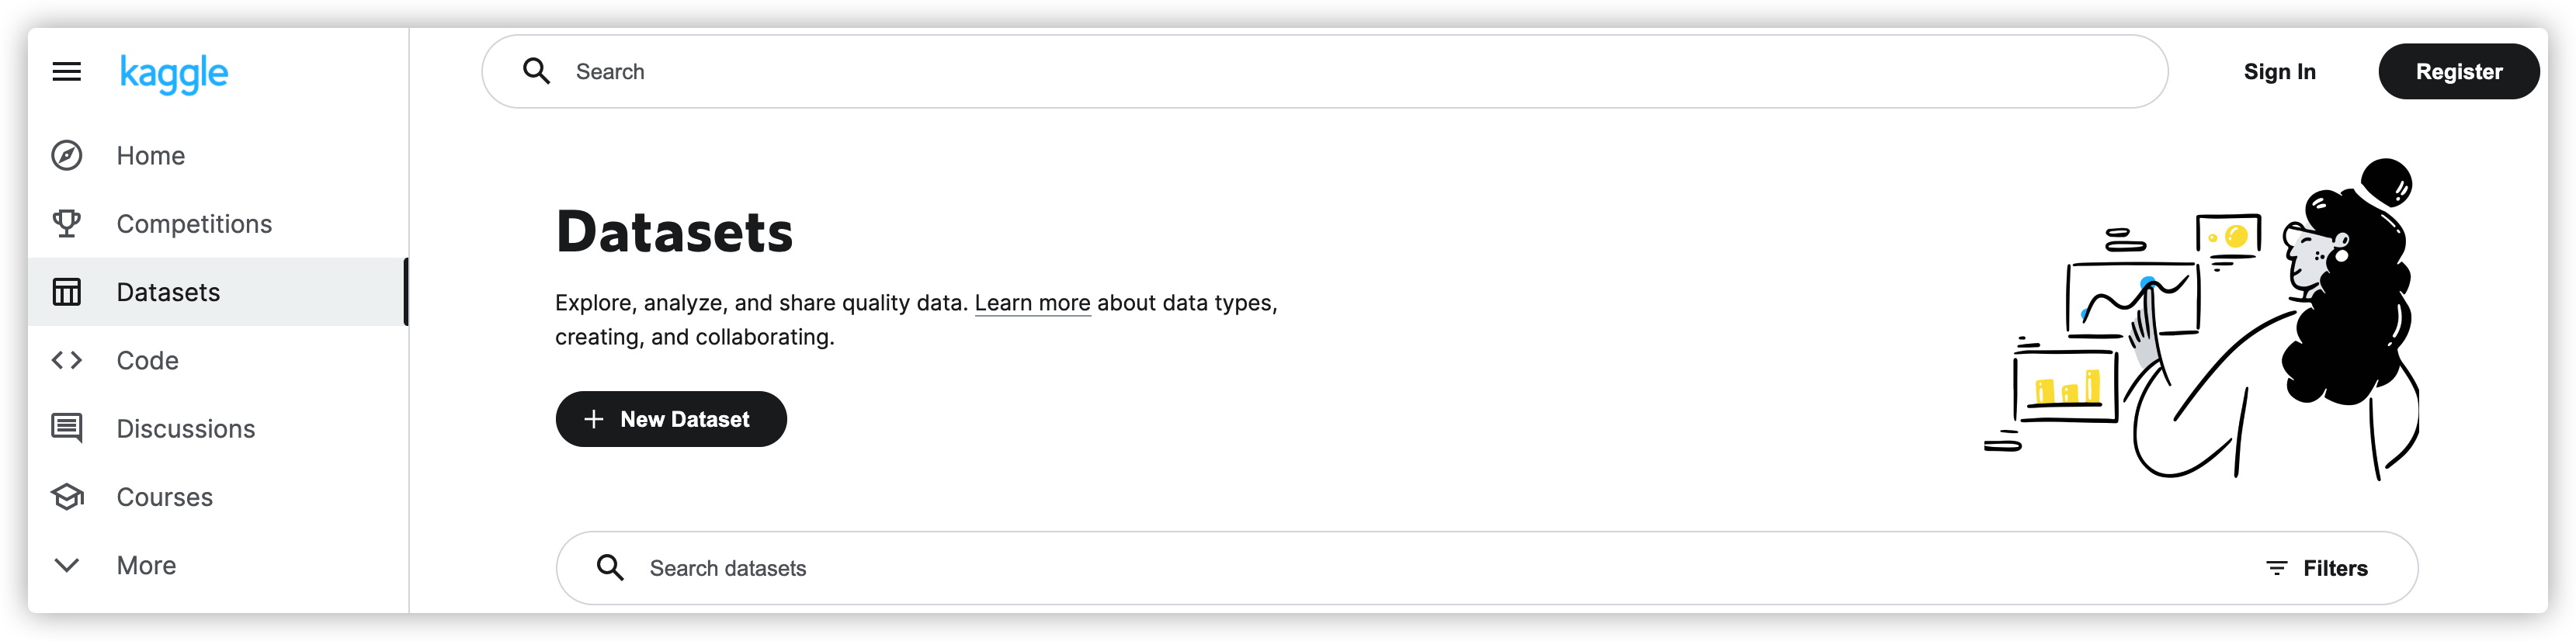This screenshot has width=2576, height=641.
Task: Focus the Search datasets input field
Action: [x=1487, y=568]
